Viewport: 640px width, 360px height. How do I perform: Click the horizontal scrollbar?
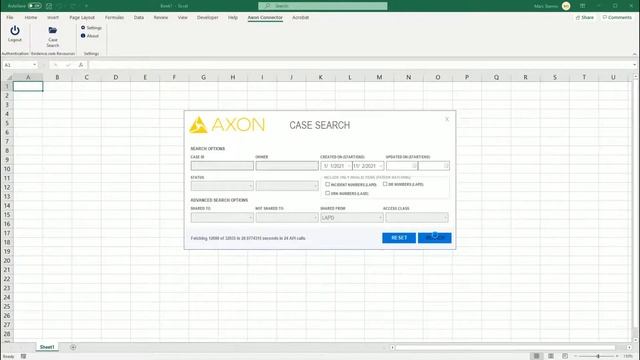click(505, 347)
